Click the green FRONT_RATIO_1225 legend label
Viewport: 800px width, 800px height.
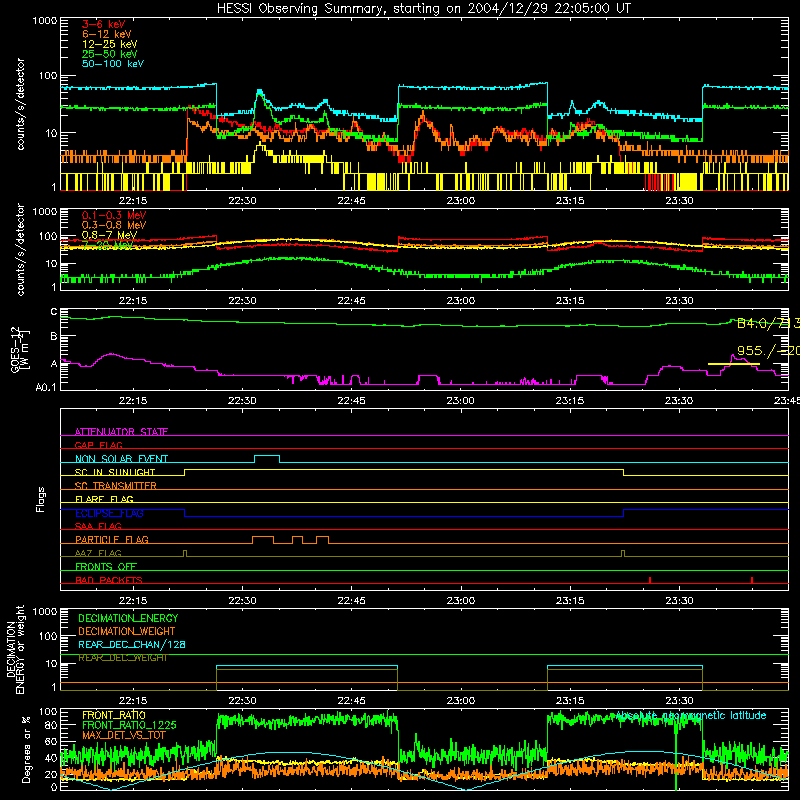pos(129,725)
